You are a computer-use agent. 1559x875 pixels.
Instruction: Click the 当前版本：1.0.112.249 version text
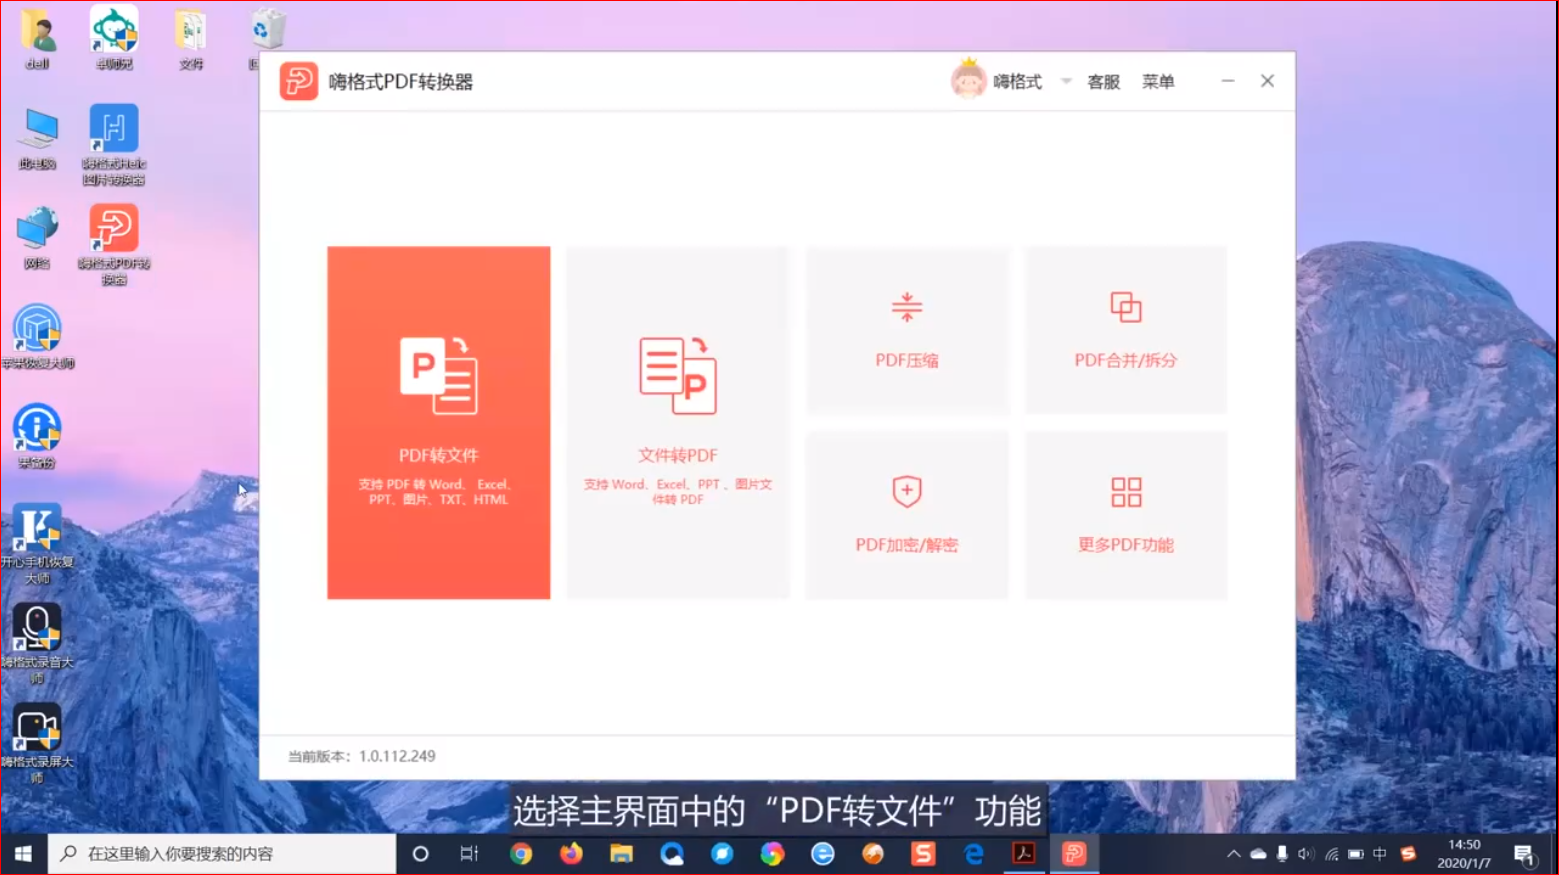pos(362,756)
